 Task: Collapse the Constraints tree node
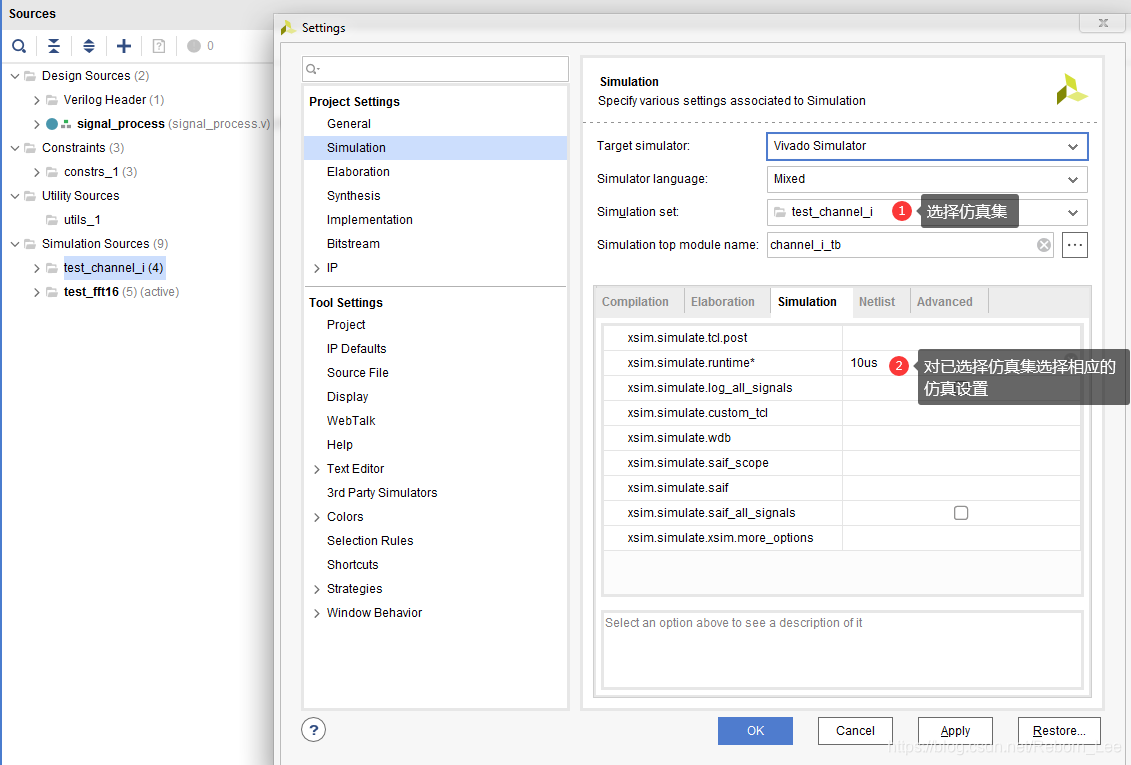point(14,148)
